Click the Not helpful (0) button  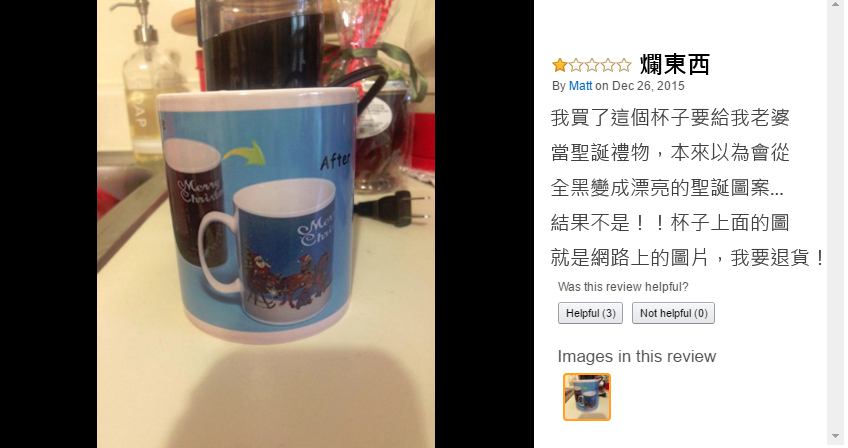click(673, 313)
